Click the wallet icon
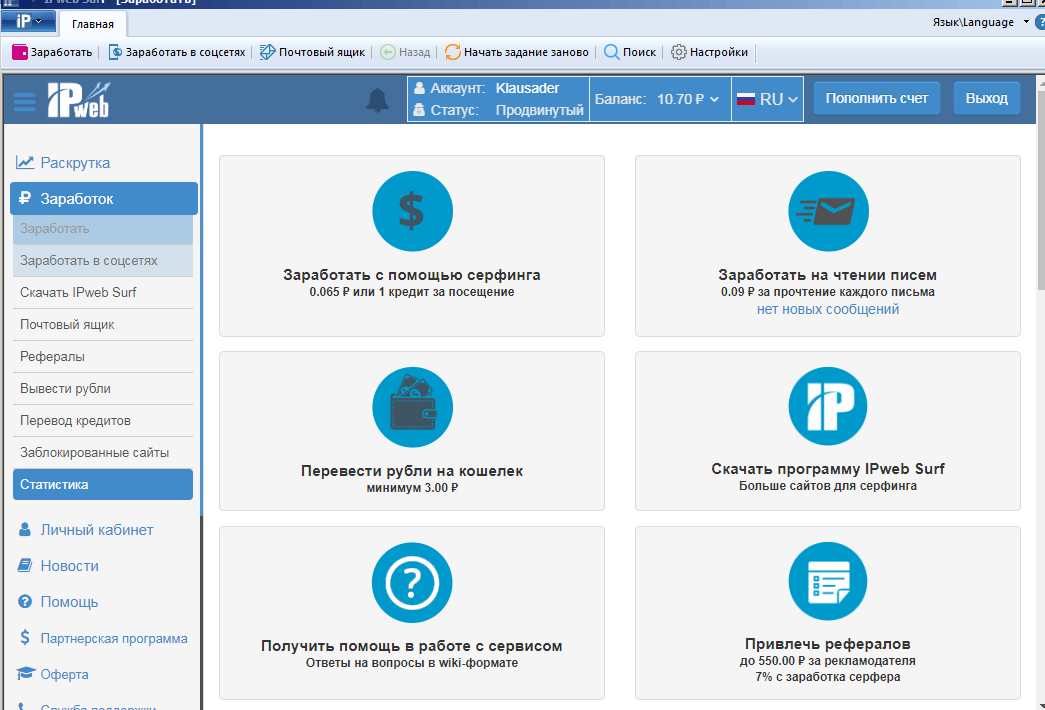Screen dimensions: 1045x710 (412, 407)
